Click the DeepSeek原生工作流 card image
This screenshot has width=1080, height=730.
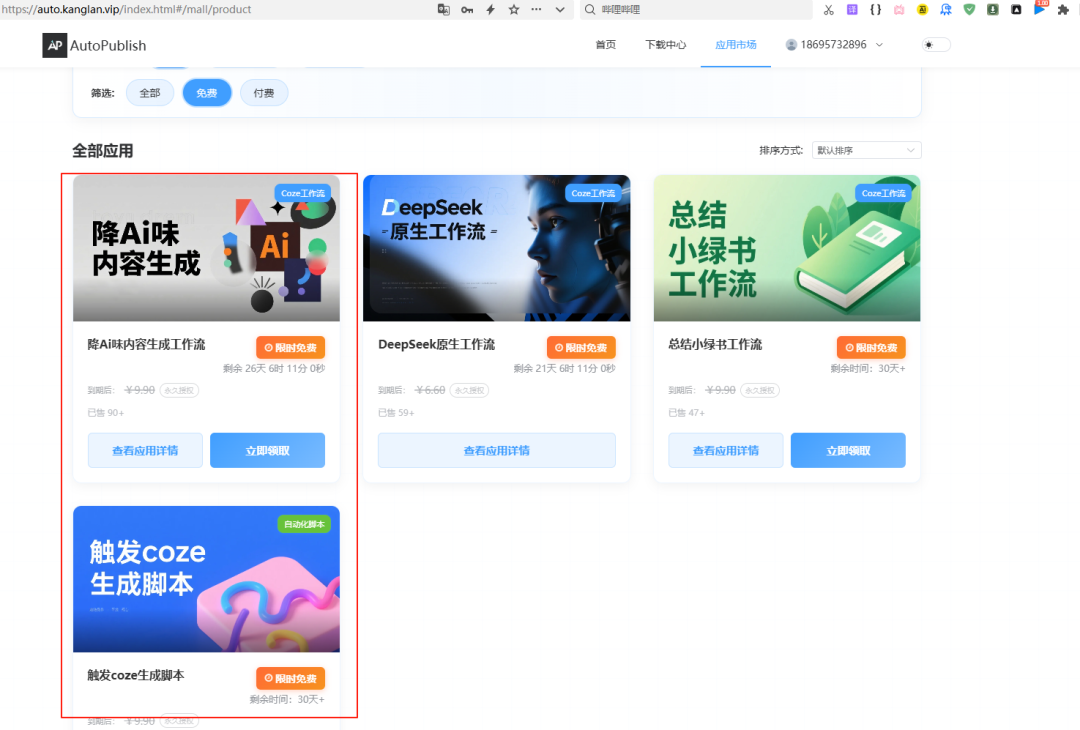pos(497,248)
